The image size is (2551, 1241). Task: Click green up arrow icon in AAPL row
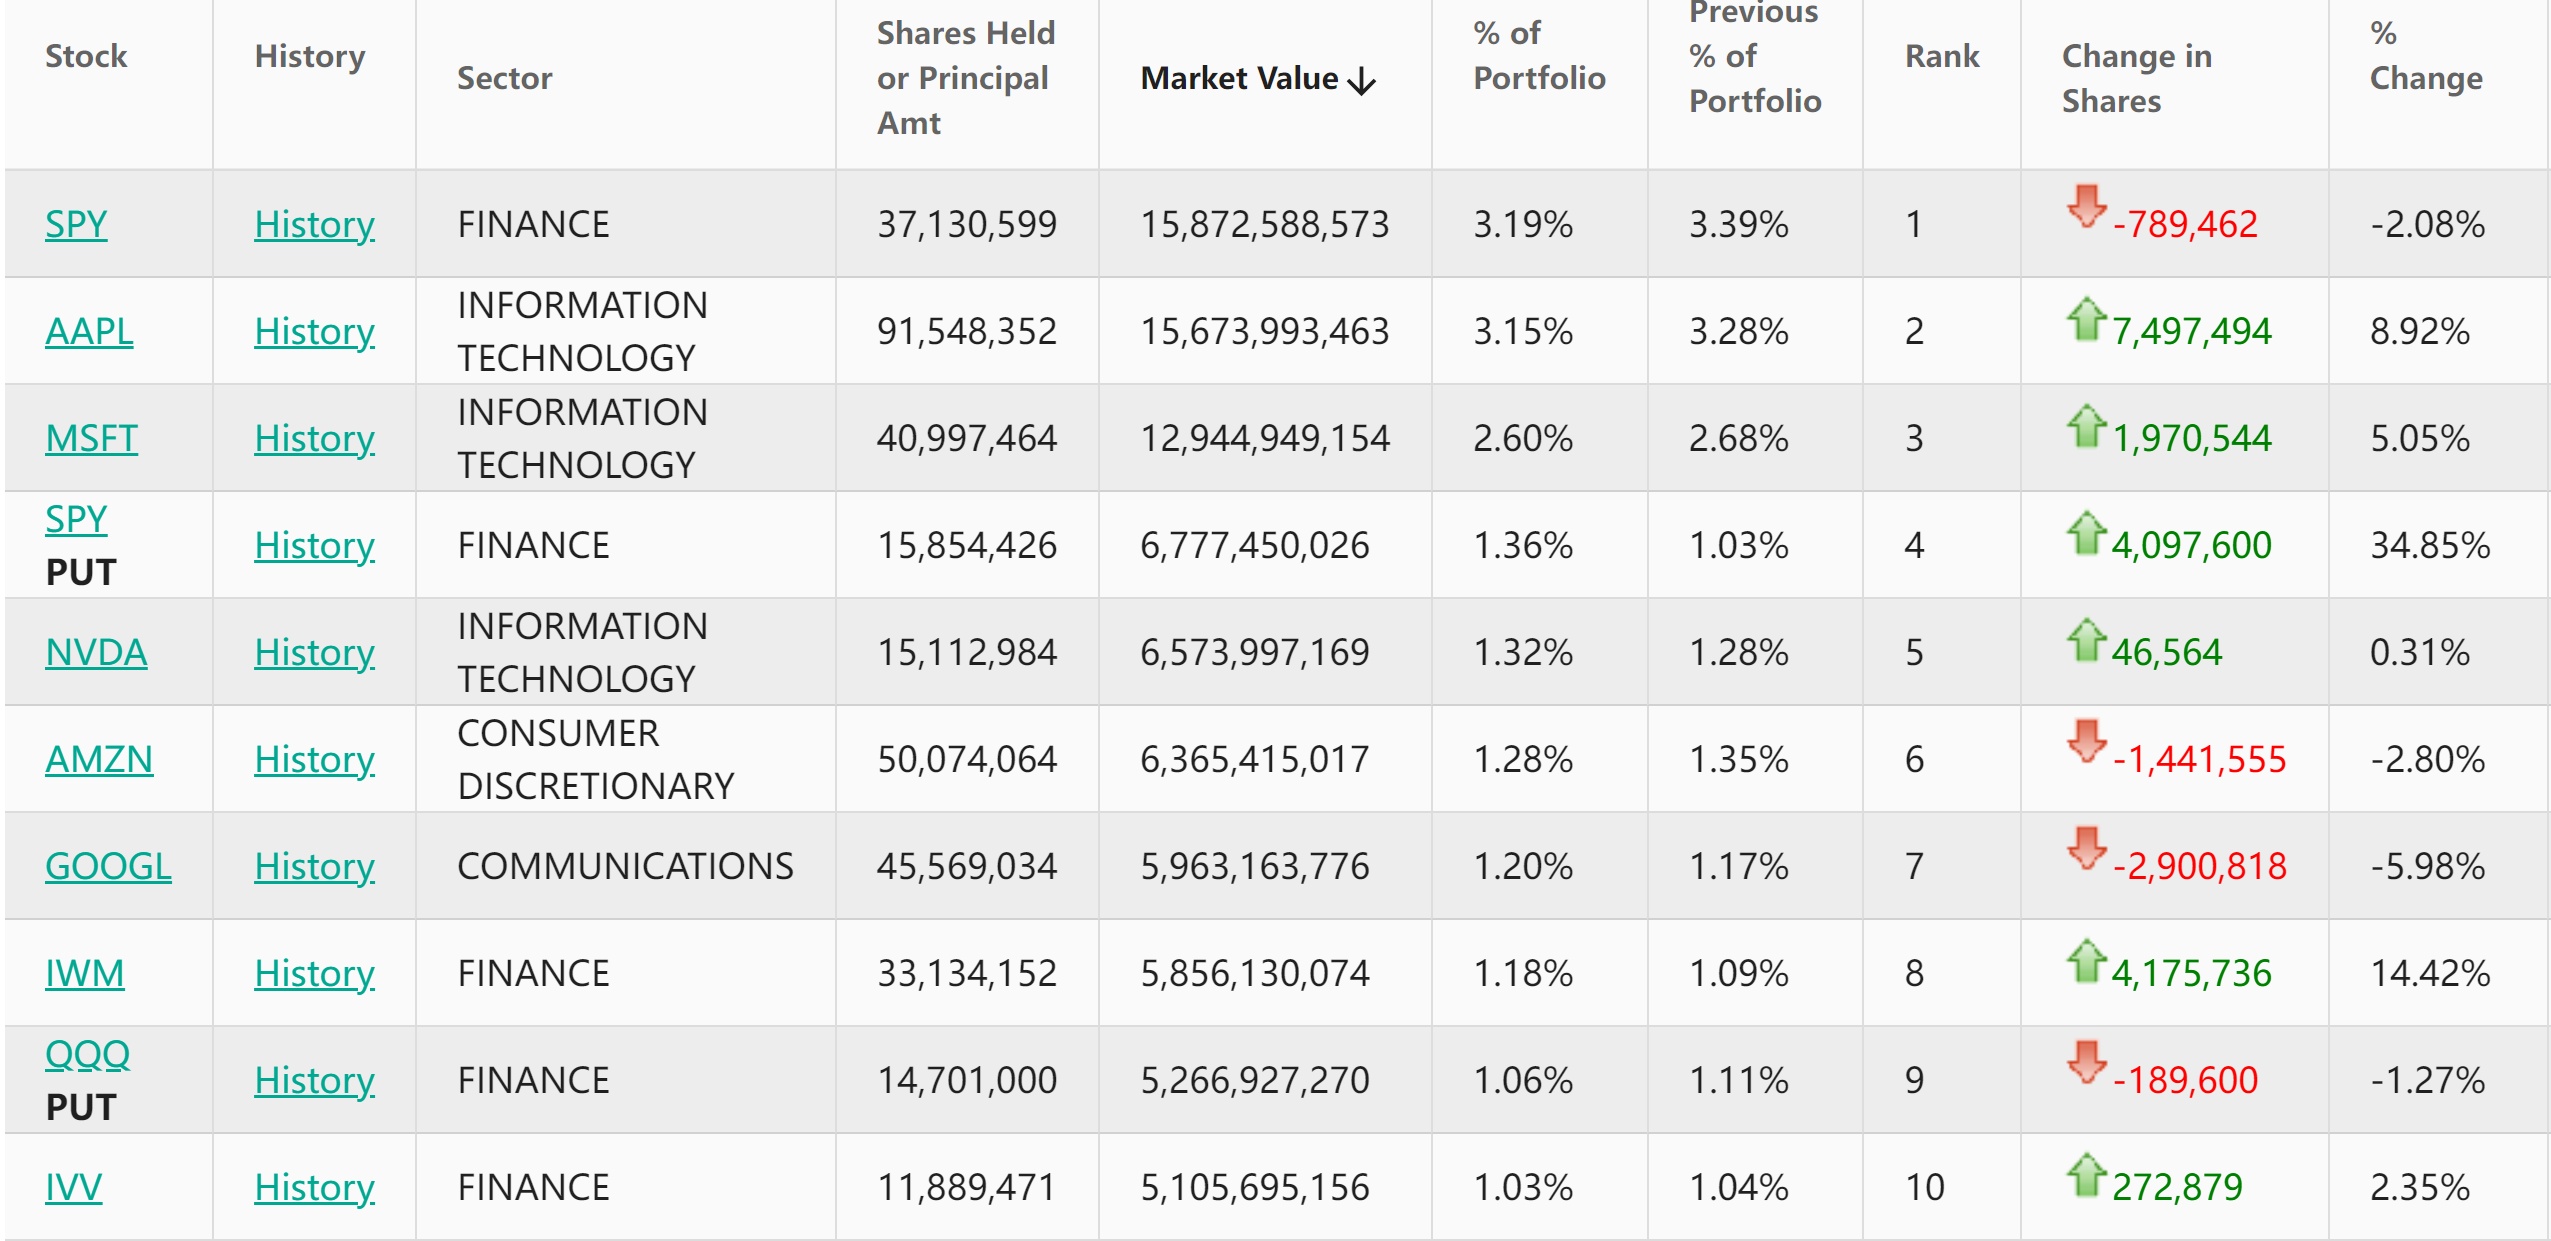[2085, 320]
